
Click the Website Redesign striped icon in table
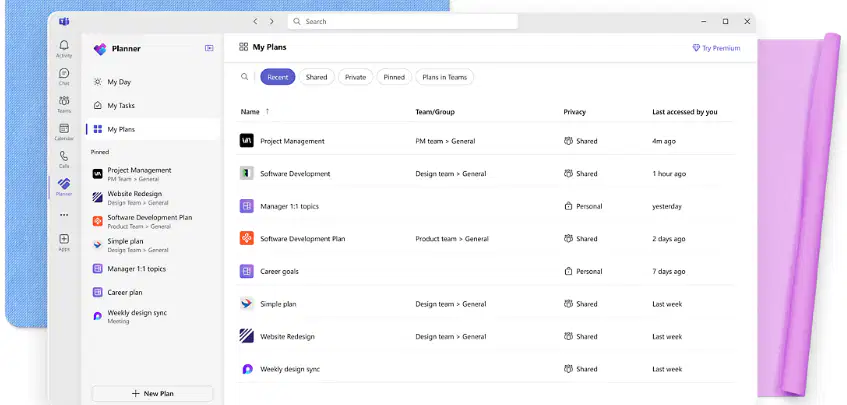click(x=247, y=336)
